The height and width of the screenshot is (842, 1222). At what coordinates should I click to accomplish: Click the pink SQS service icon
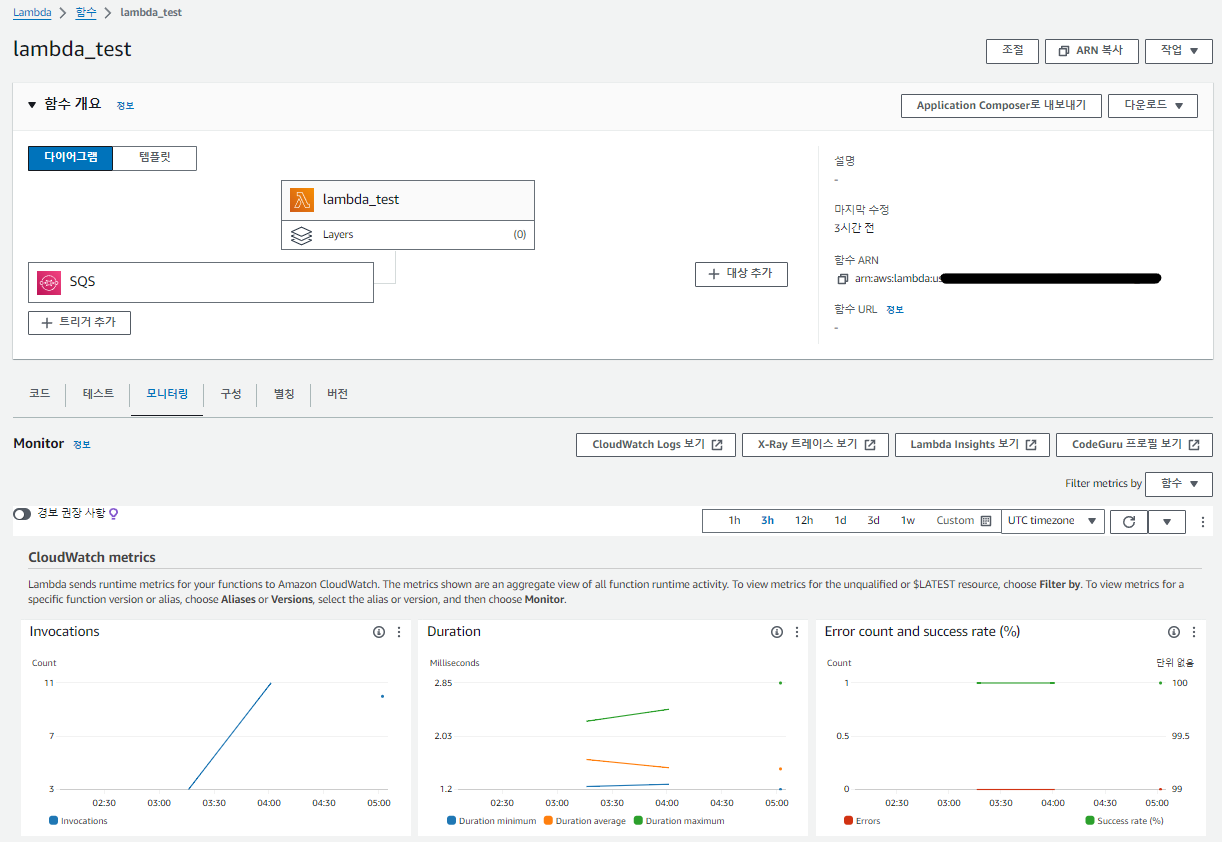49,282
